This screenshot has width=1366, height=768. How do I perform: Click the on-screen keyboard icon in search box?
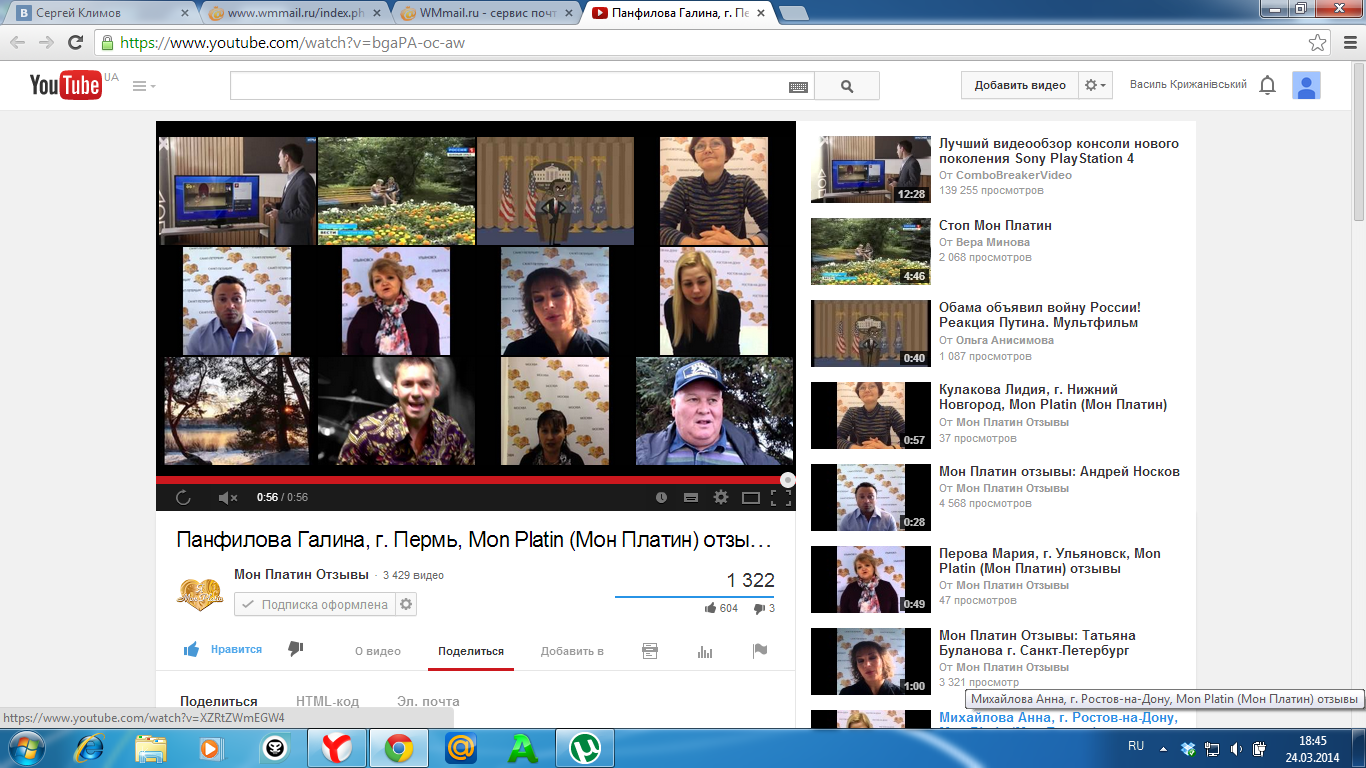tap(798, 87)
